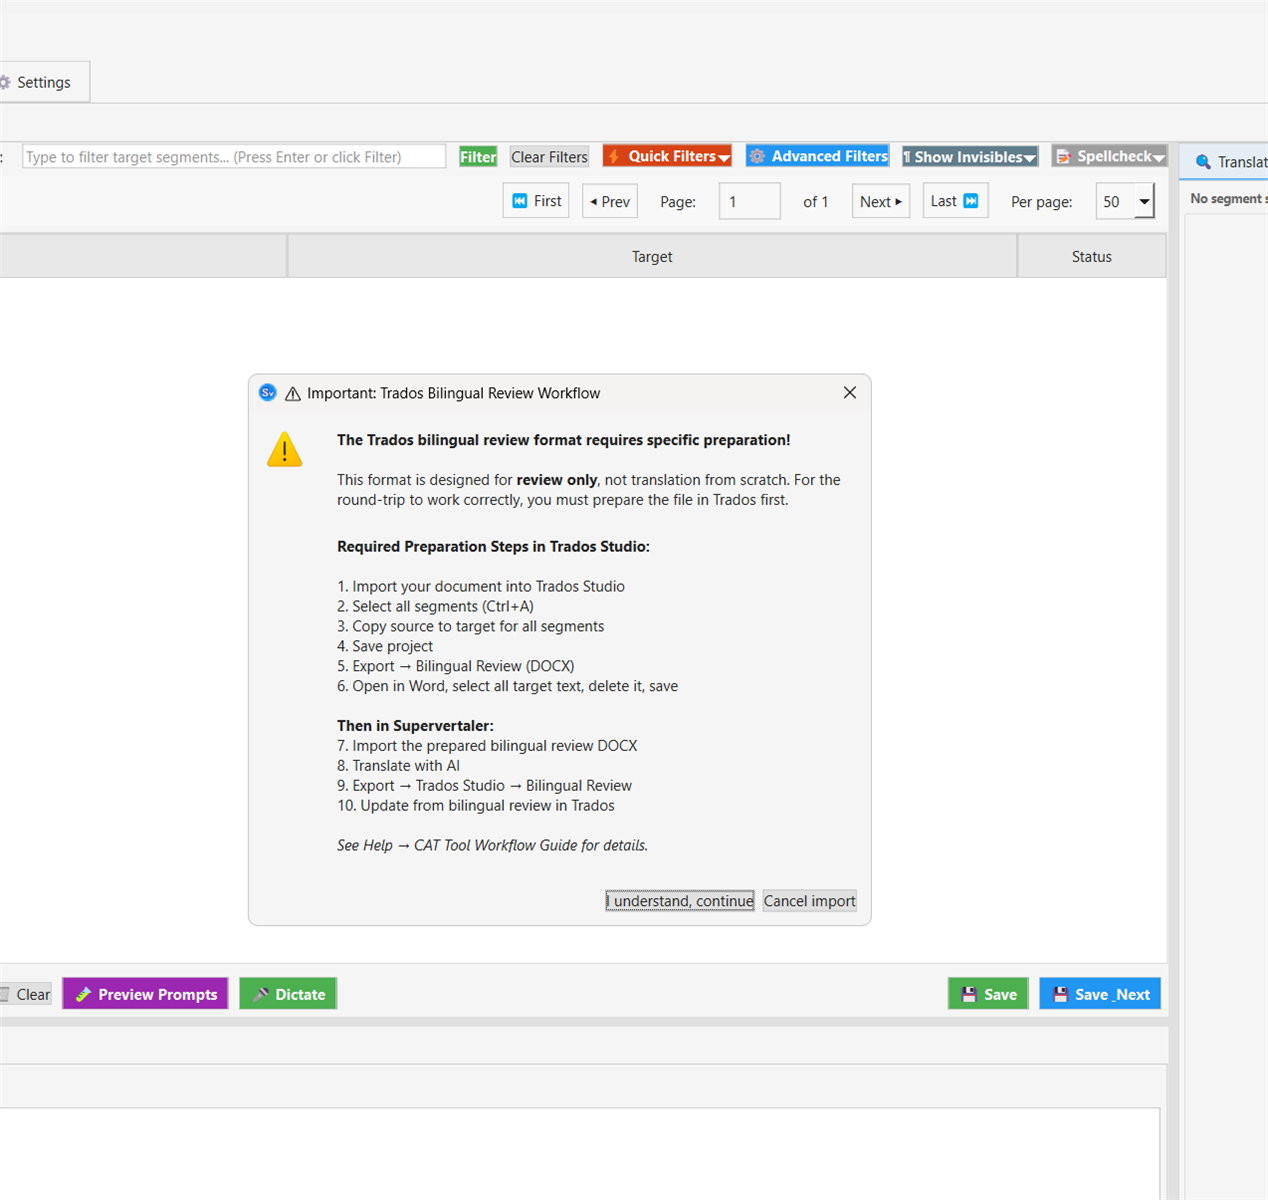Jump to last page via fast-forward icon

pyautogui.click(x=970, y=200)
